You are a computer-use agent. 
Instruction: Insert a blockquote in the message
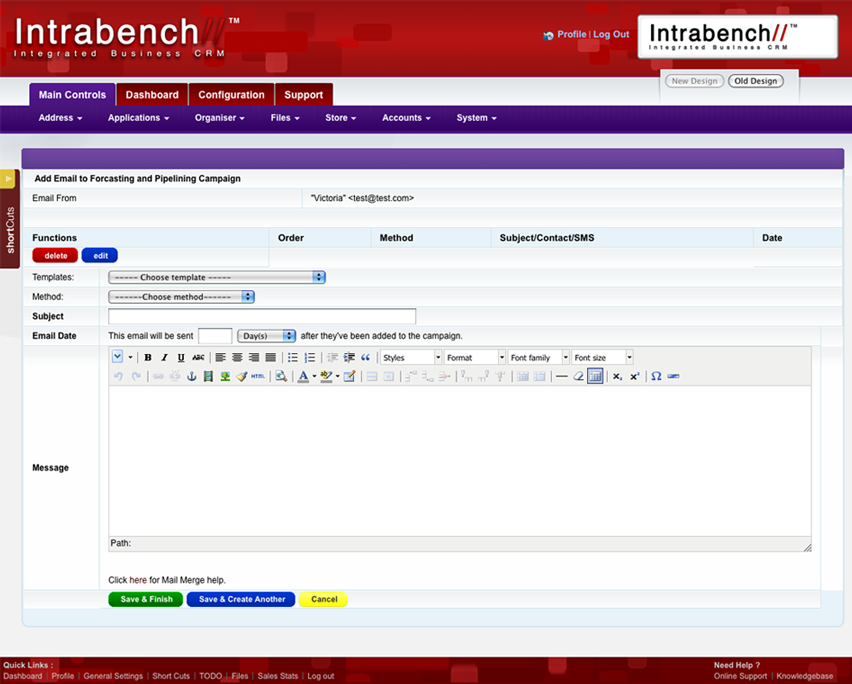366,357
